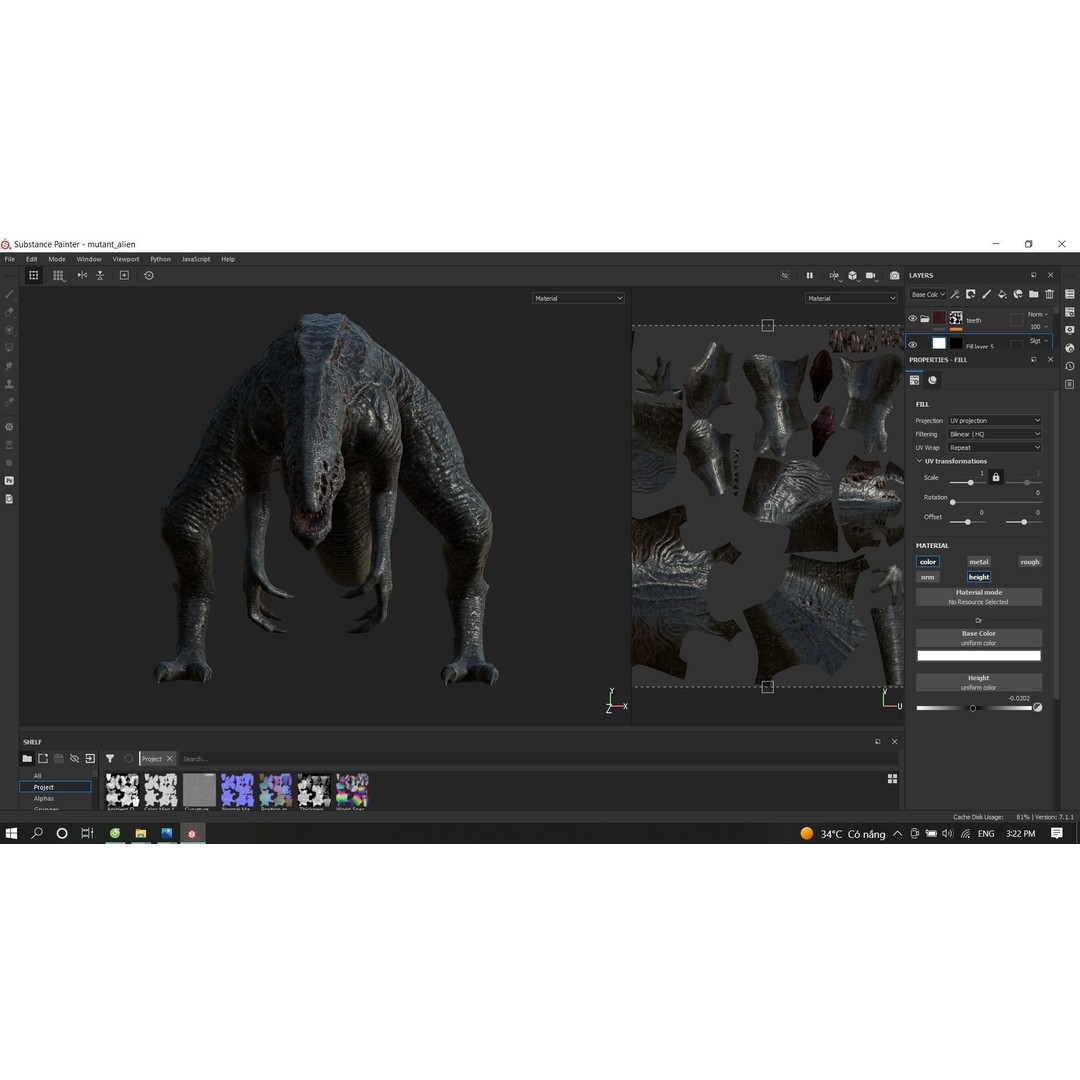Collapse the UV transformations section

pos(919,461)
